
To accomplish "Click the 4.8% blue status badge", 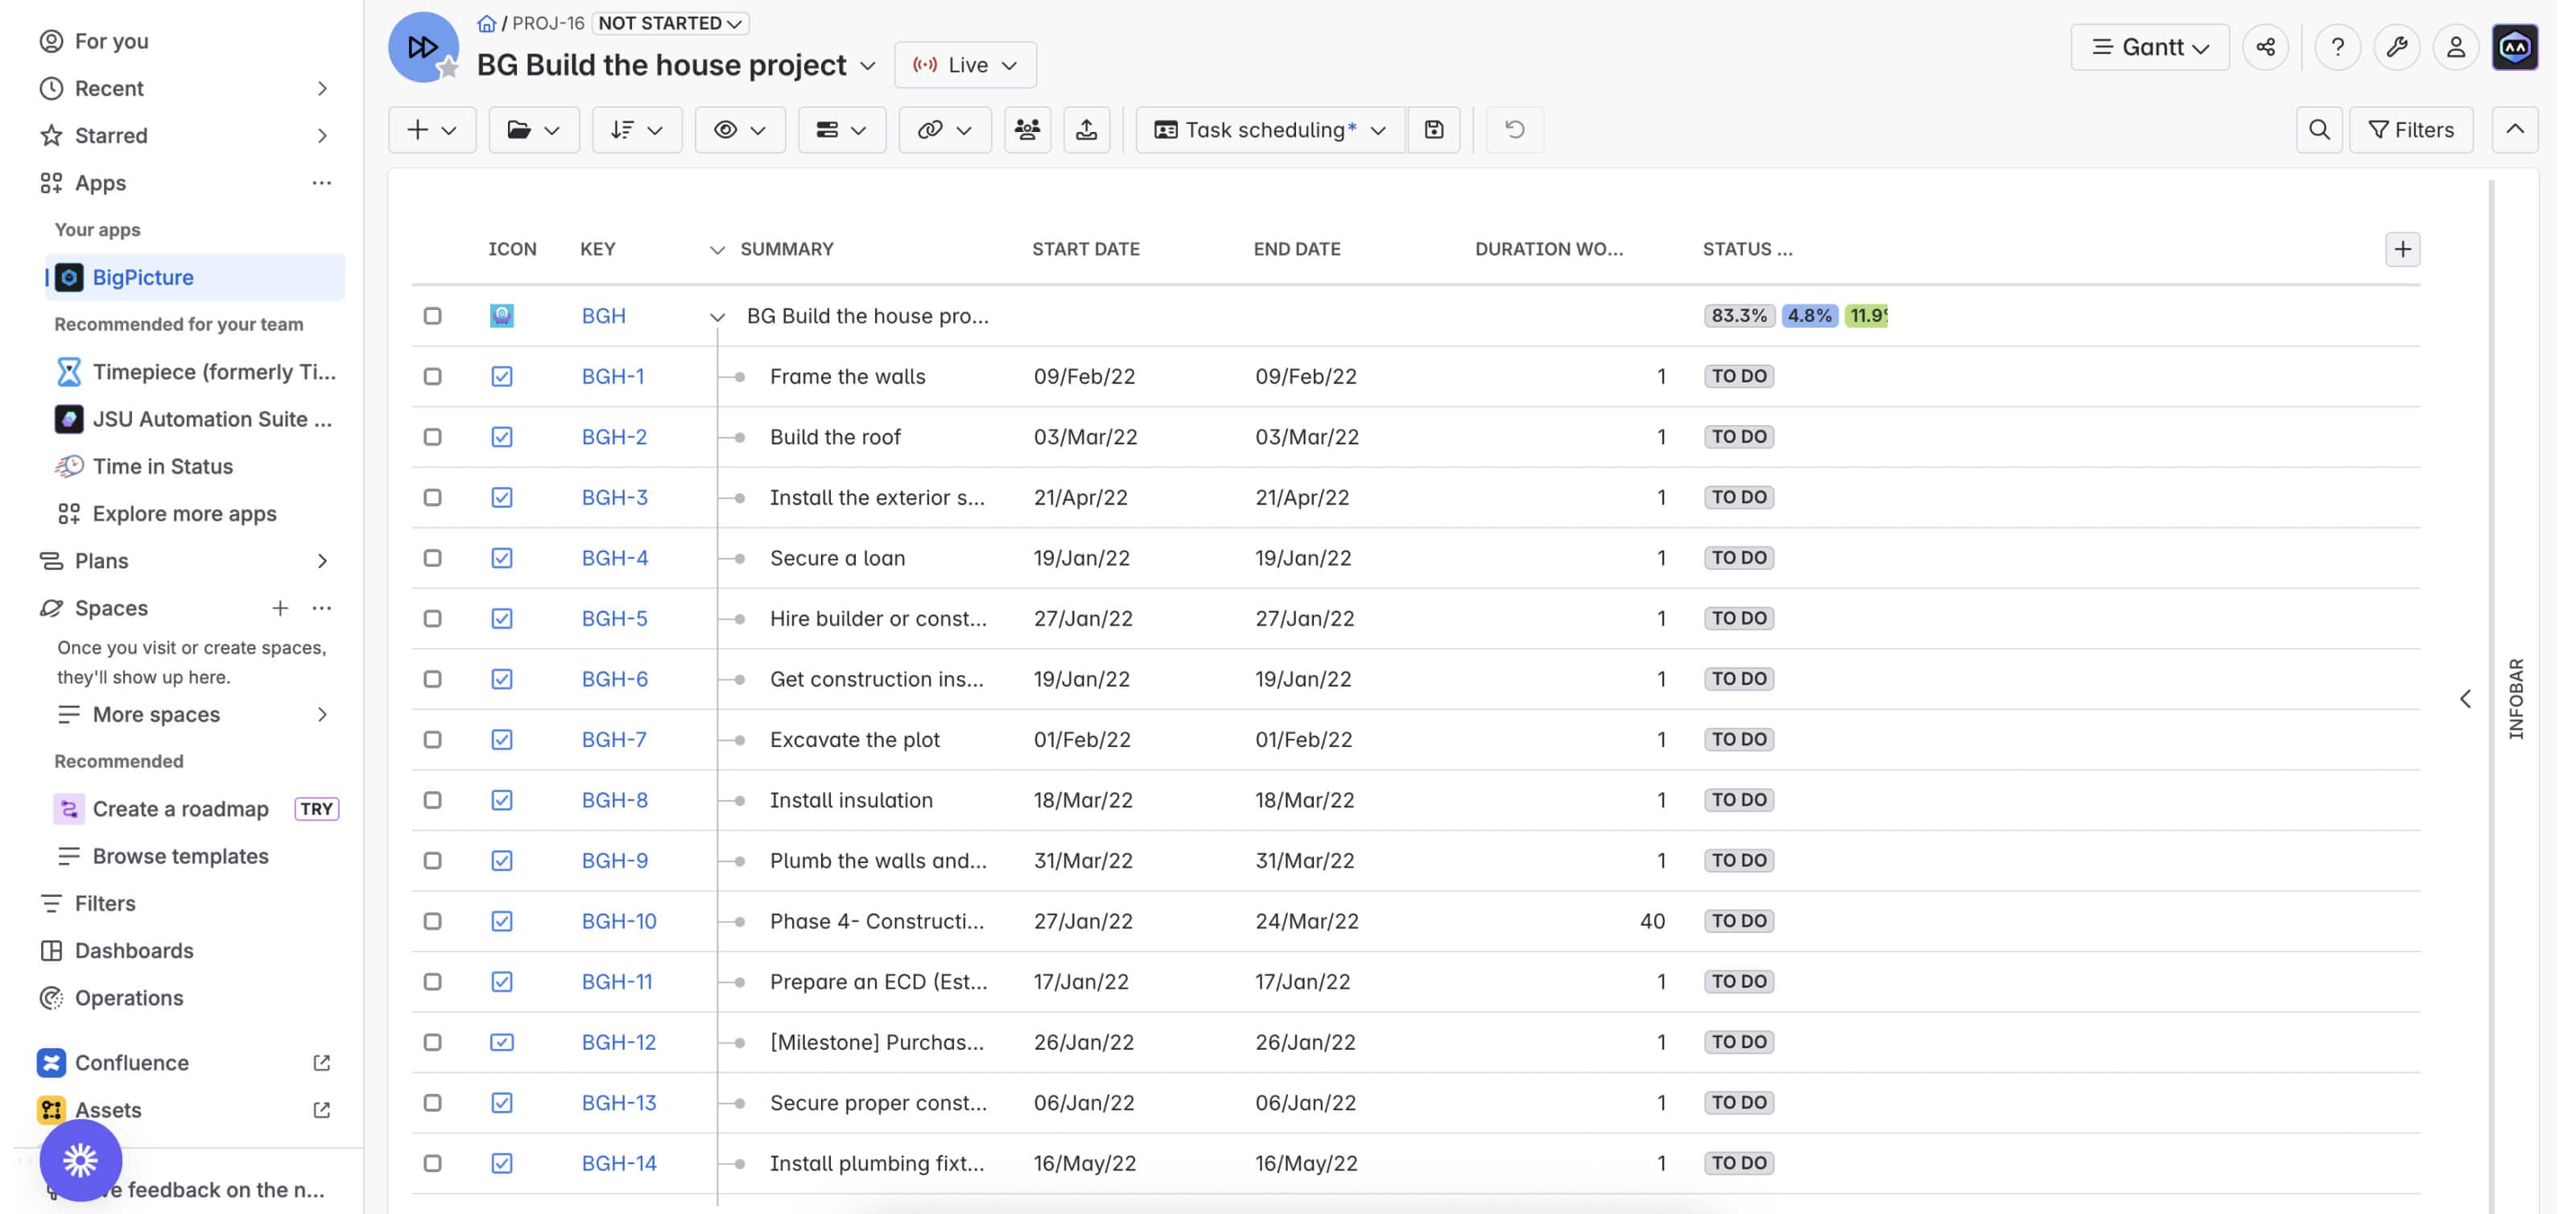I will click(1809, 316).
